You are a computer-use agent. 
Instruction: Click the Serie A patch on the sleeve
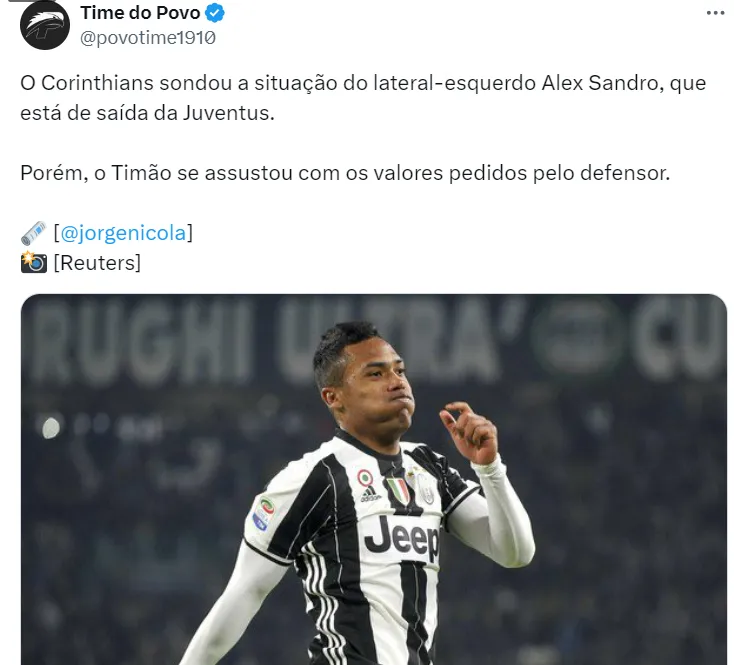[x=264, y=514]
